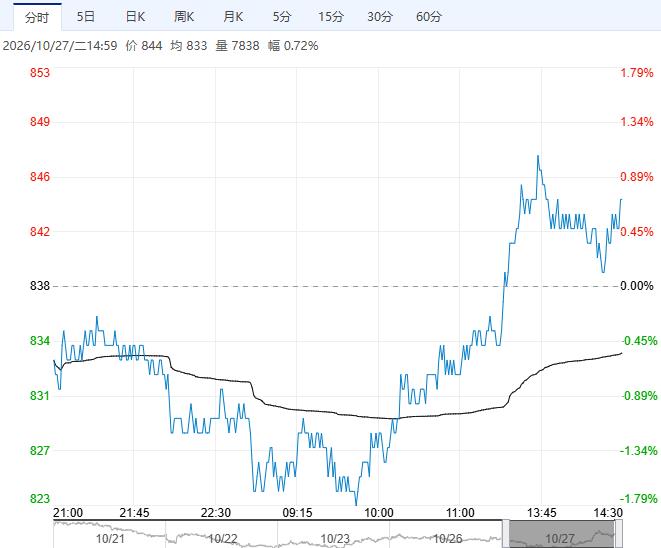Click the 853 price axis label
Viewport: 661px width, 548px height.
click(x=40, y=73)
